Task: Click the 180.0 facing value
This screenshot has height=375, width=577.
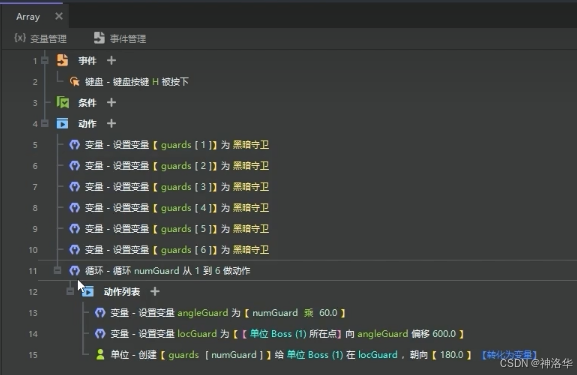Action: click(x=452, y=355)
